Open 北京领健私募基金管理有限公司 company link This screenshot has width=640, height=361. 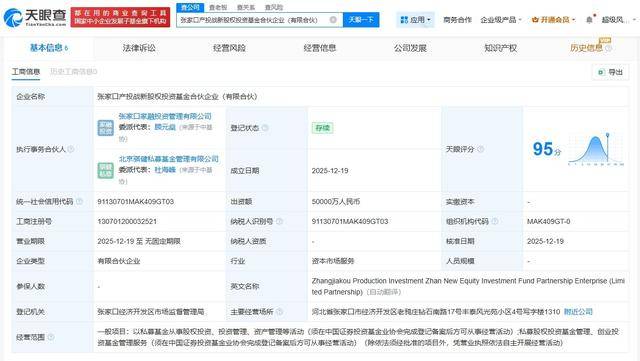[x=169, y=158]
